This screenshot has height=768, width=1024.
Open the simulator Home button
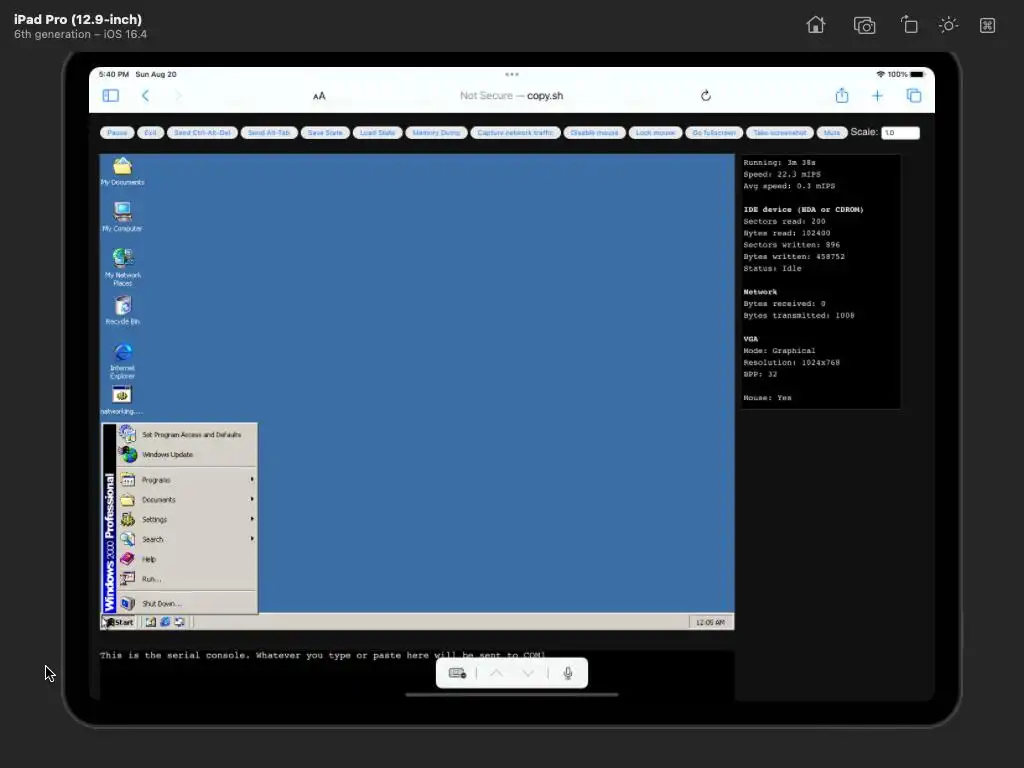click(816, 25)
